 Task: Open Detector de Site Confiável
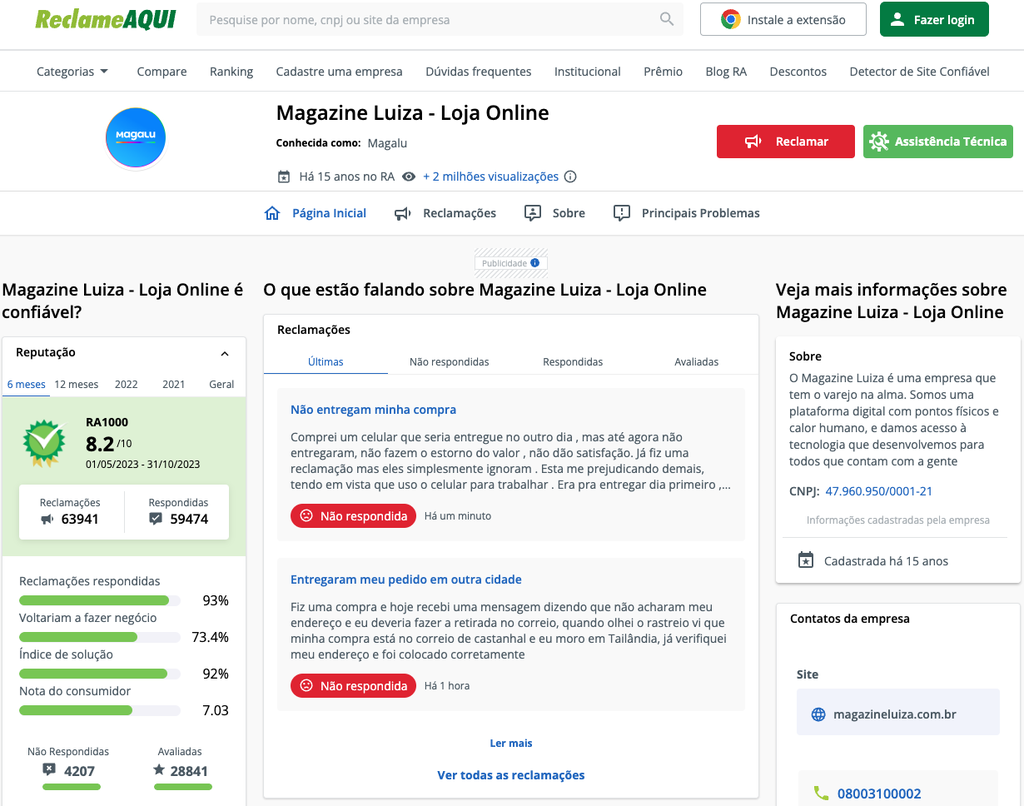pos(920,72)
